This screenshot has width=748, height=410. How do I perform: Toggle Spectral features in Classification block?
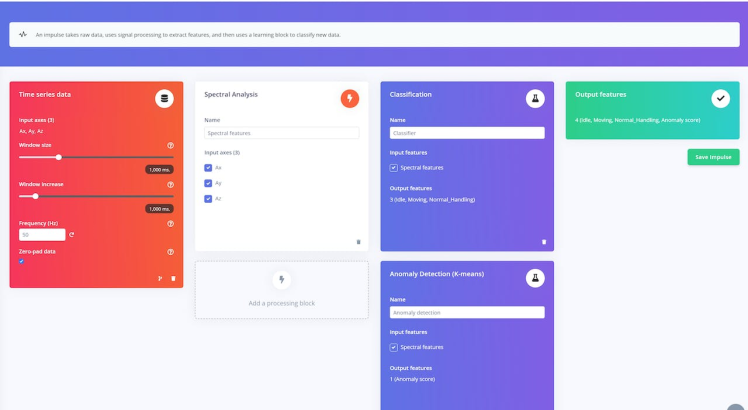tap(394, 168)
